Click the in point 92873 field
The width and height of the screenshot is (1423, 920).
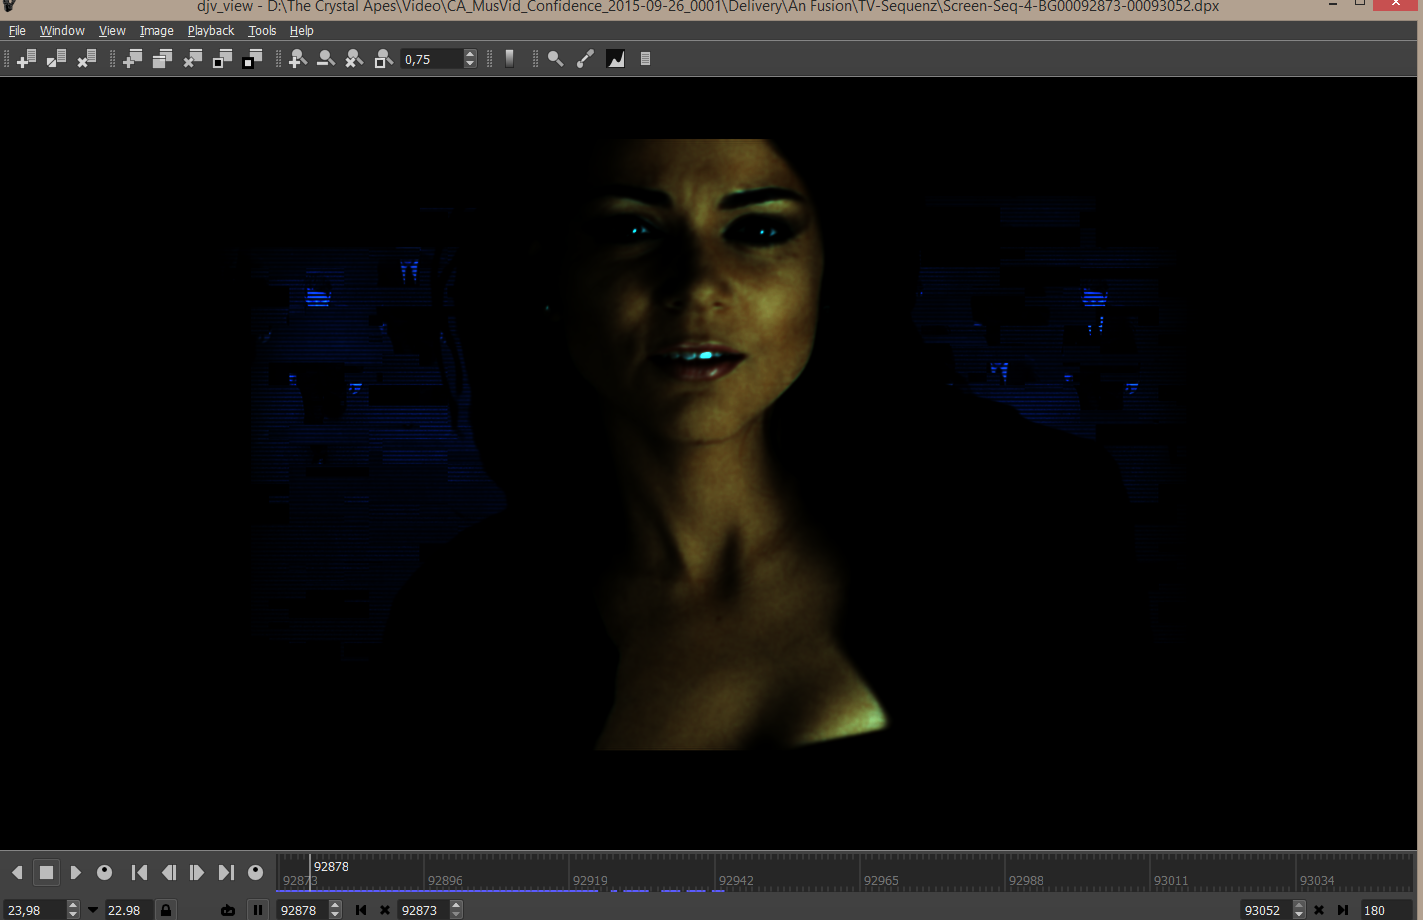424,910
